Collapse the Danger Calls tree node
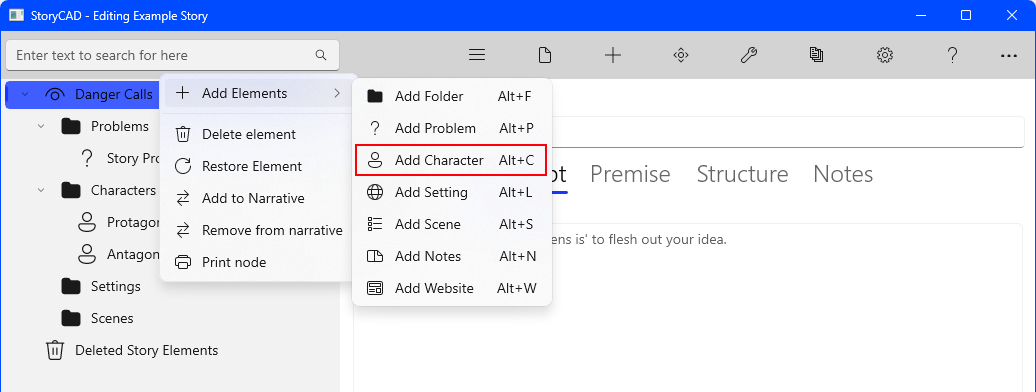Image resolution: width=1036 pixels, height=392 pixels. pos(25,95)
